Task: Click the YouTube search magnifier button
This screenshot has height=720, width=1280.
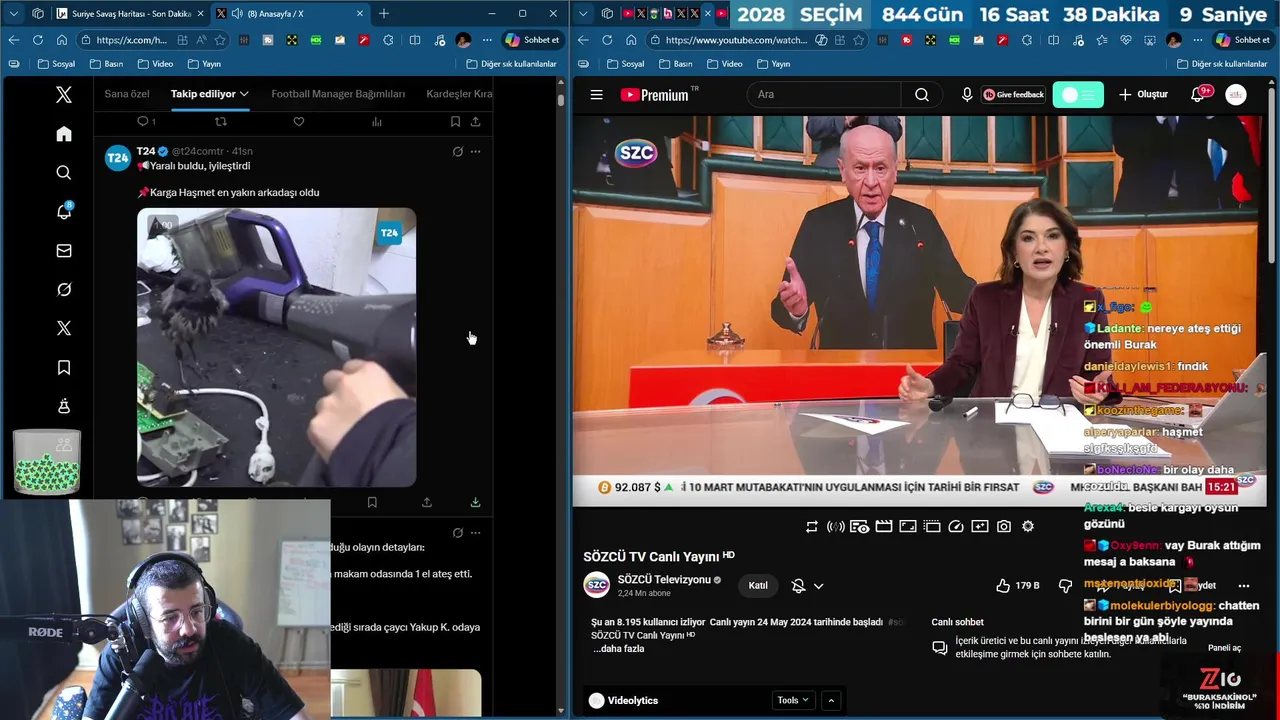Action: pos(922,95)
